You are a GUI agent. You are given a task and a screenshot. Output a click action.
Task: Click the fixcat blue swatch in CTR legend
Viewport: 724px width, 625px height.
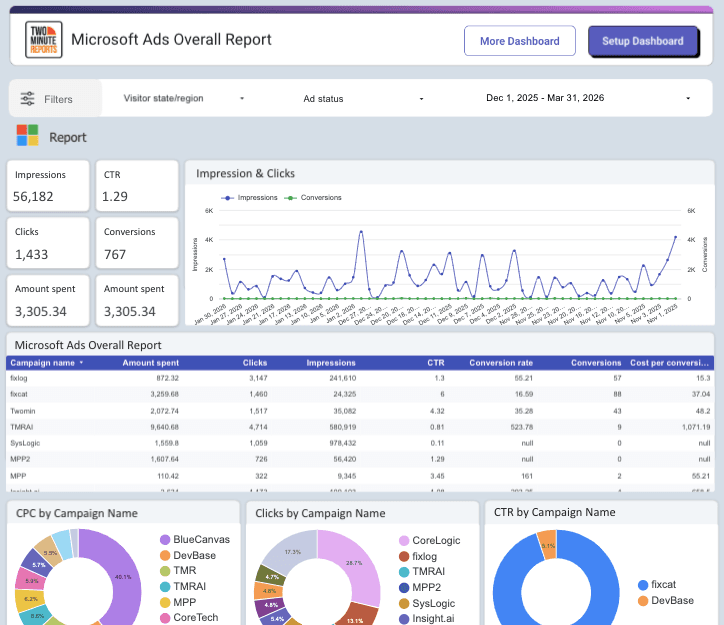tap(643, 585)
